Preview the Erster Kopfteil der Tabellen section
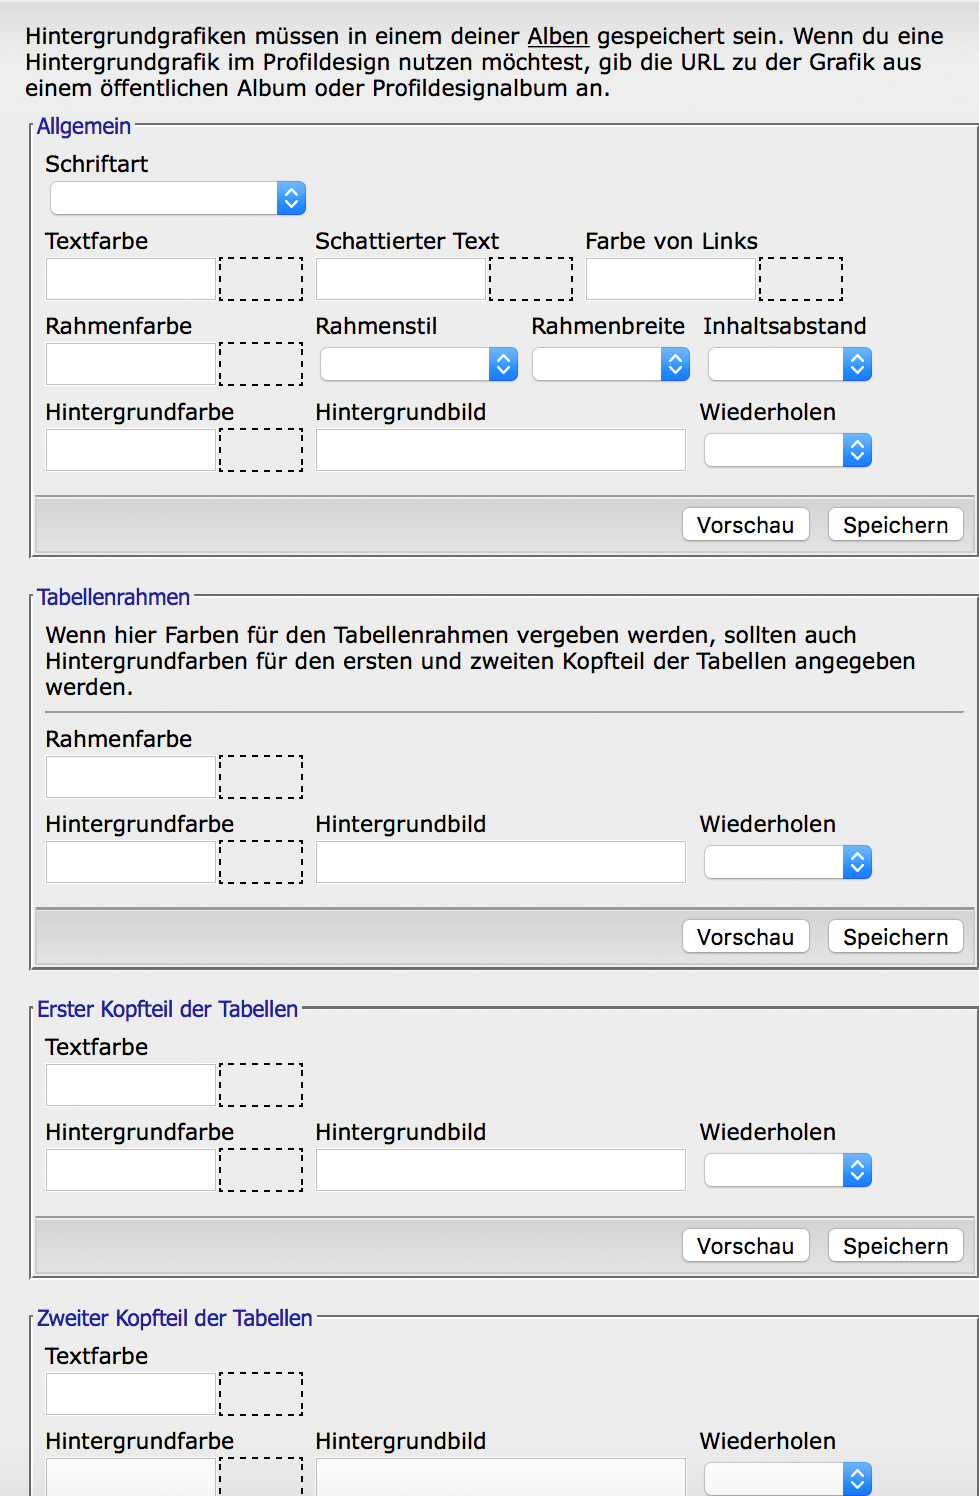979x1496 pixels. point(745,1246)
